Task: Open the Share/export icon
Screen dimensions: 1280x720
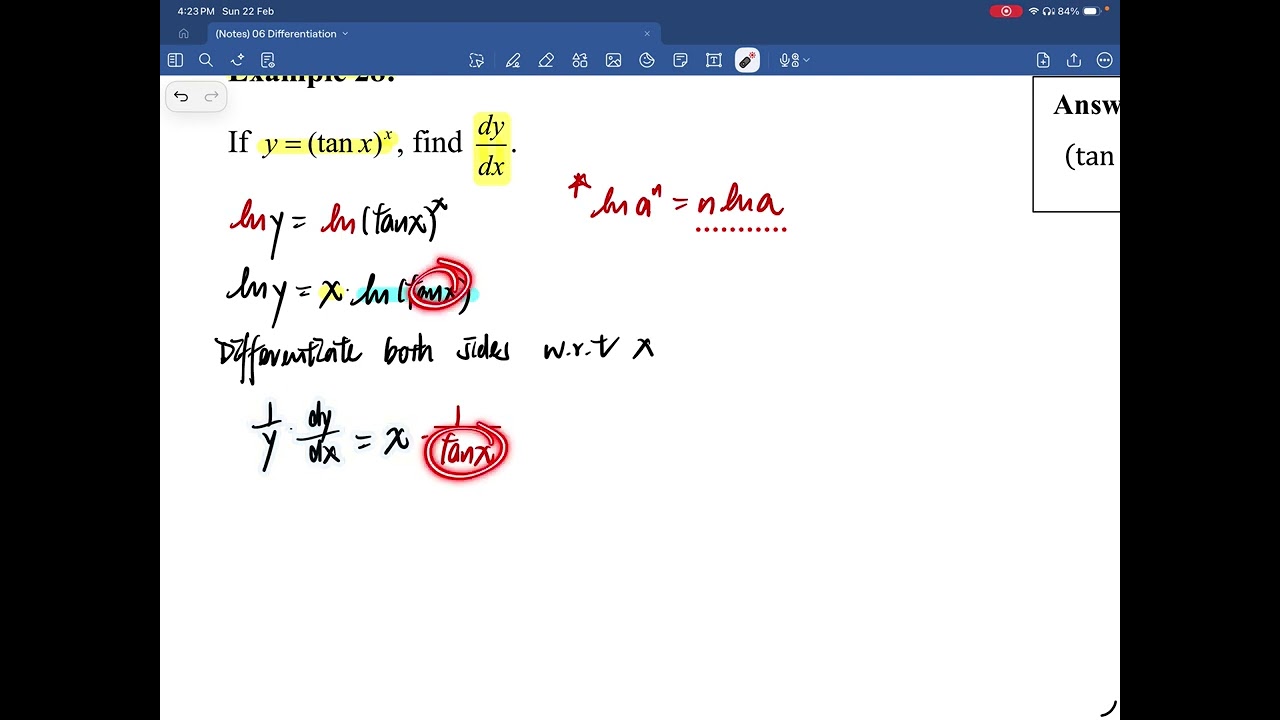Action: pyautogui.click(x=1074, y=60)
